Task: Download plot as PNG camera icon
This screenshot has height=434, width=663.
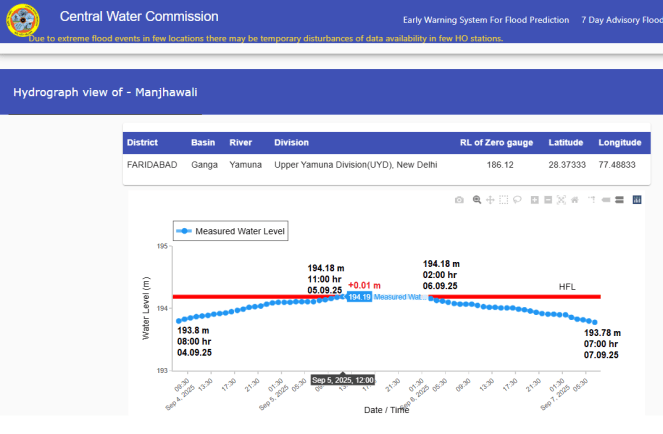Action: pyautogui.click(x=459, y=200)
